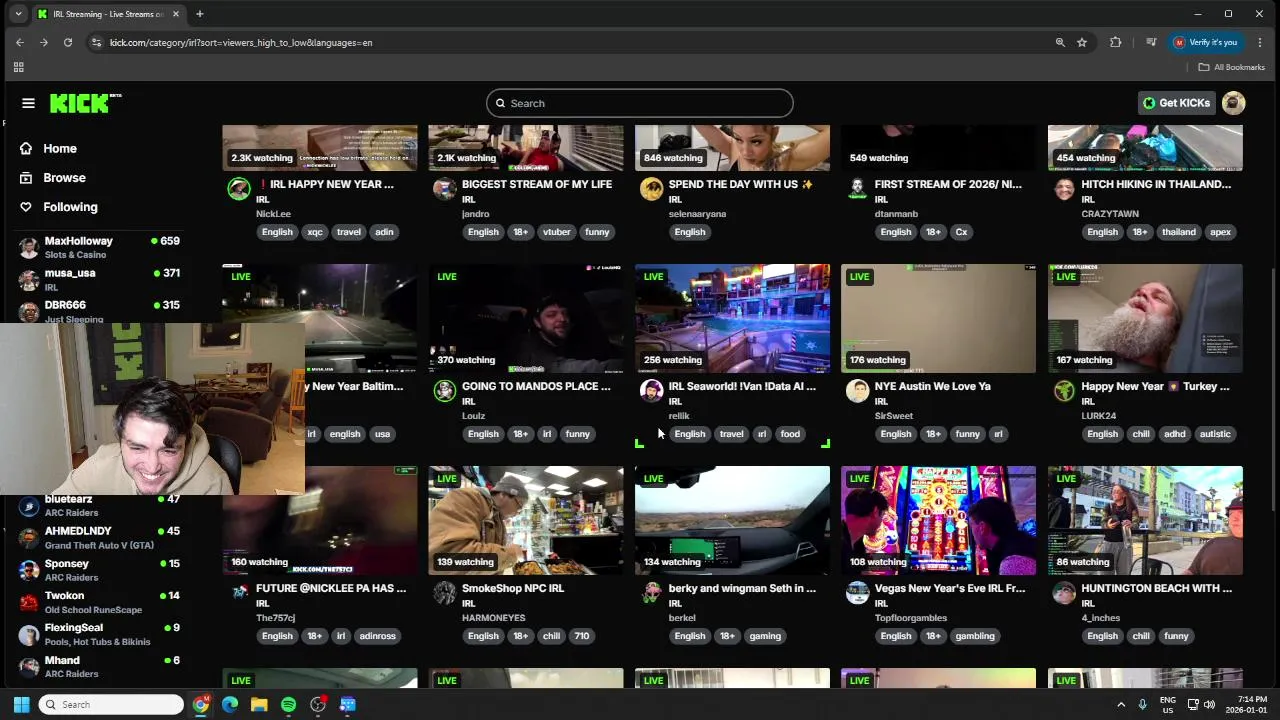Screen dimensions: 1280x720
Task: Open Sponsey channel in sidebar
Action: (99, 570)
